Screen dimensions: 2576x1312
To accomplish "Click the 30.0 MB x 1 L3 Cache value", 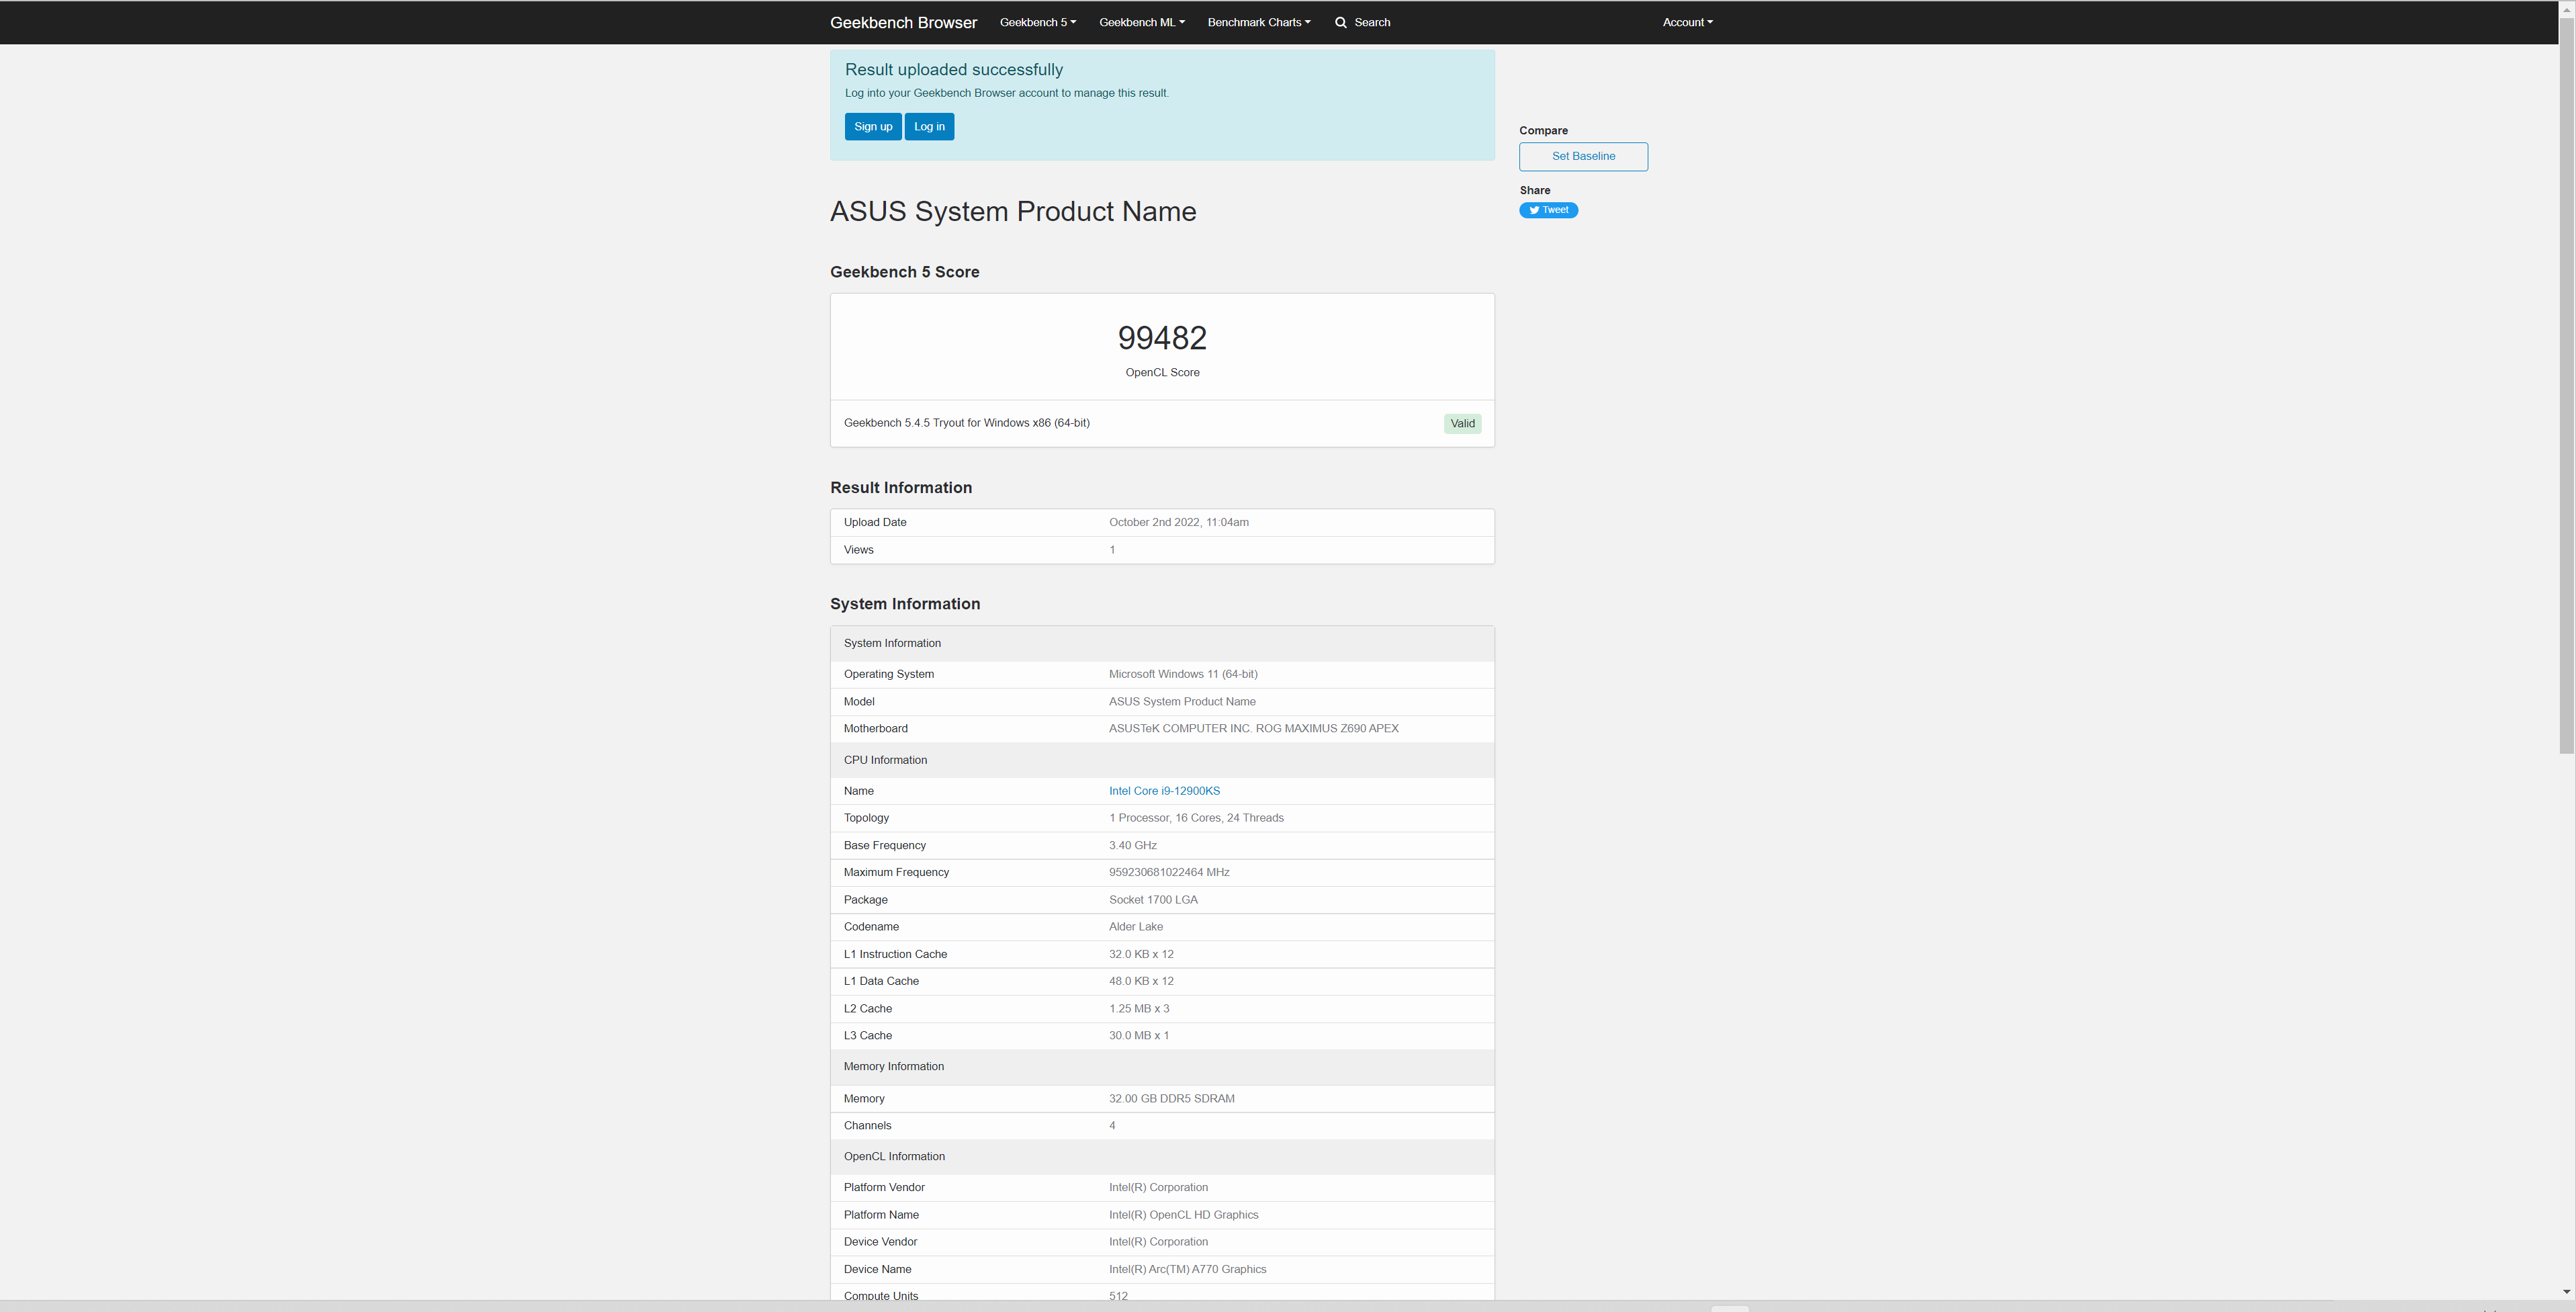I will 1138,1036.
